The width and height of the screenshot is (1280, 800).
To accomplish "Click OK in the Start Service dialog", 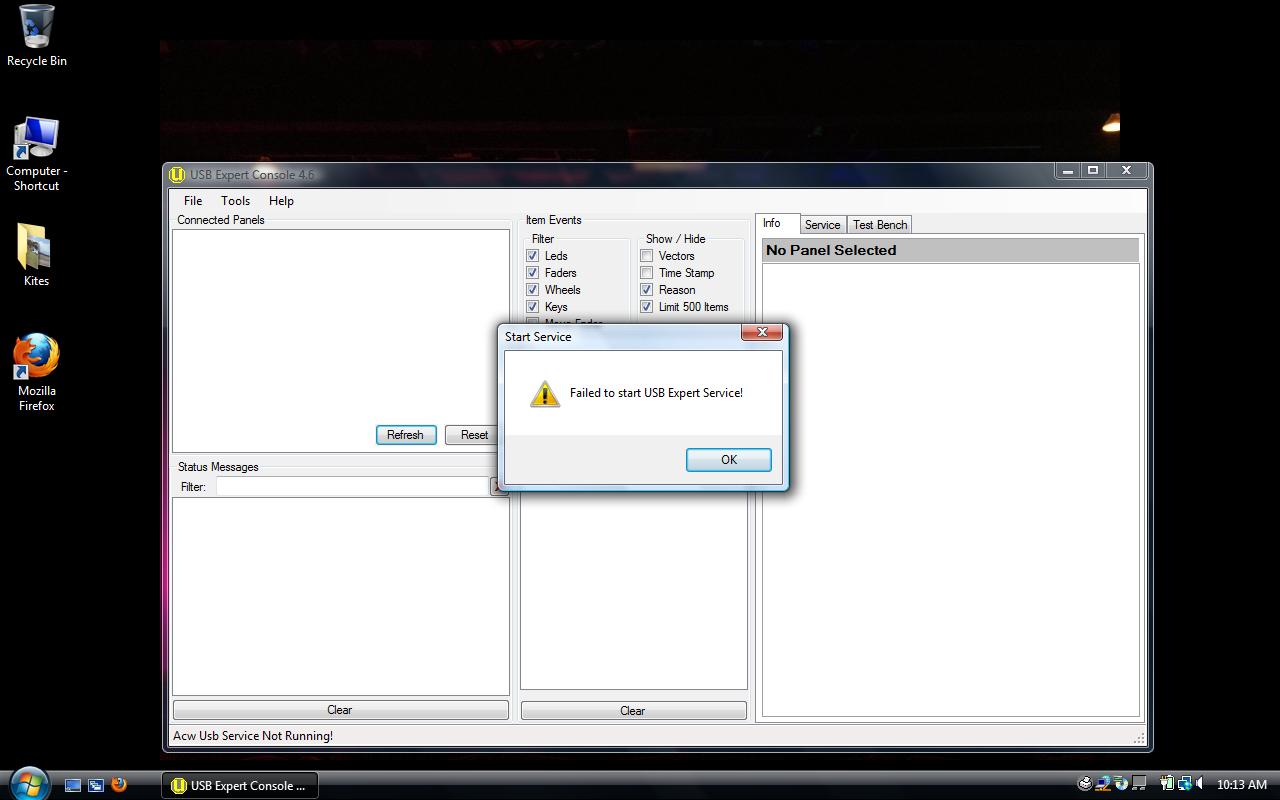I will coord(728,460).
